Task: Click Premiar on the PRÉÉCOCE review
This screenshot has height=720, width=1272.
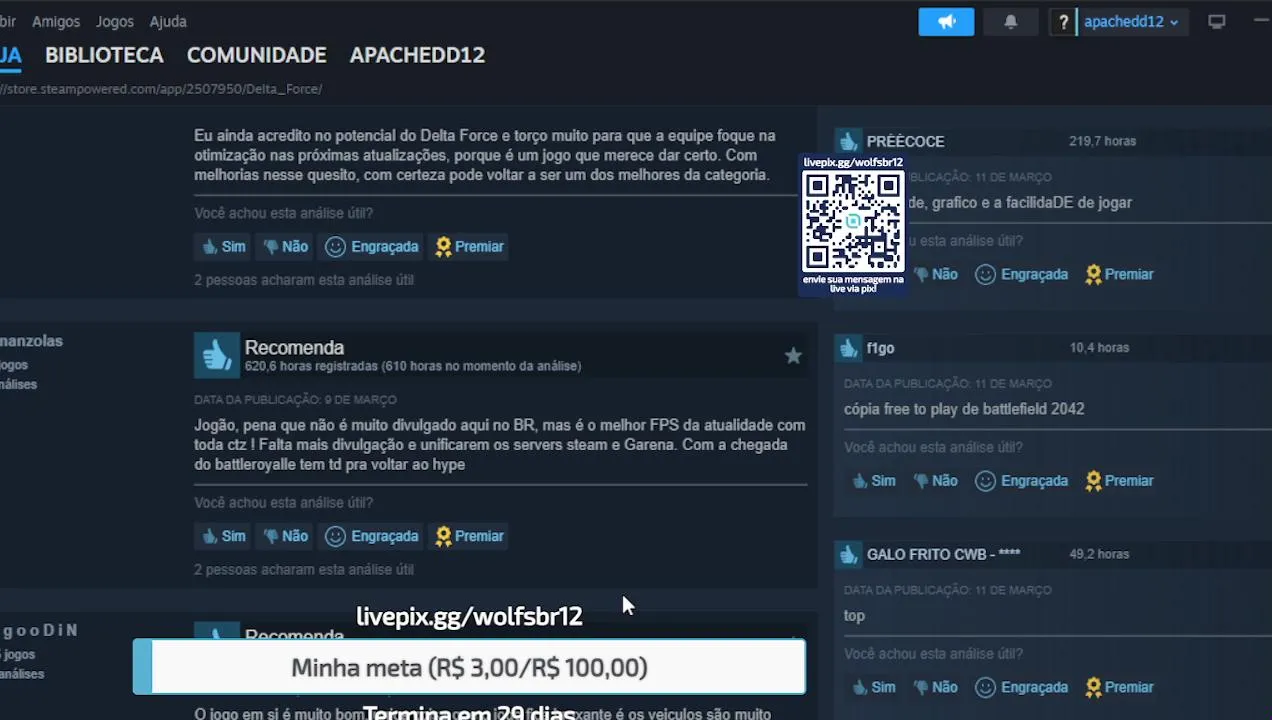Action: pos(1119,274)
